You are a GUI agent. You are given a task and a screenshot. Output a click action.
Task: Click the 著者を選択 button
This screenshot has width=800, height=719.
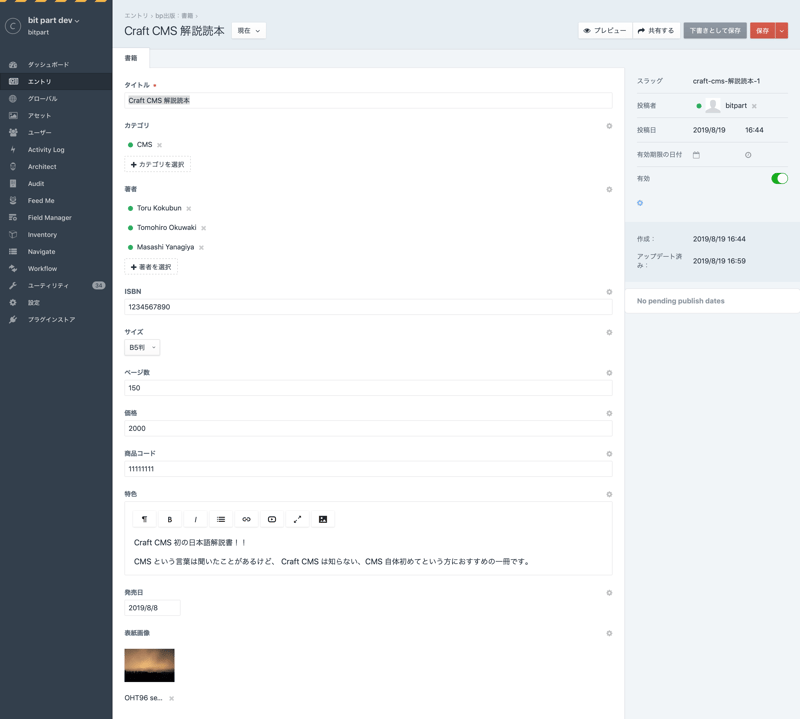[x=151, y=267]
